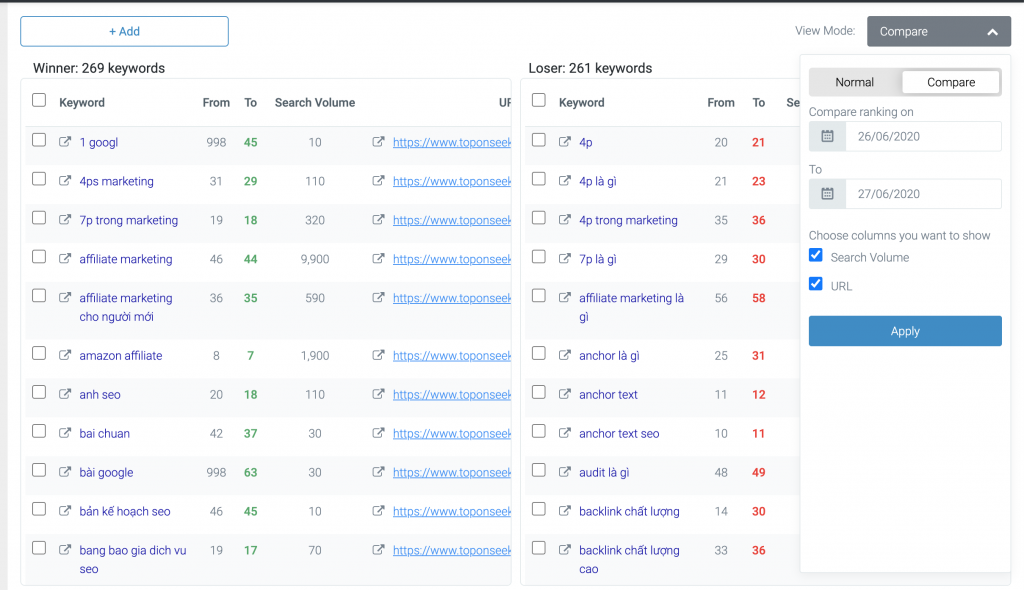Open external link icon beside 'audit là gì'
1024x590 pixels.
click(565, 472)
